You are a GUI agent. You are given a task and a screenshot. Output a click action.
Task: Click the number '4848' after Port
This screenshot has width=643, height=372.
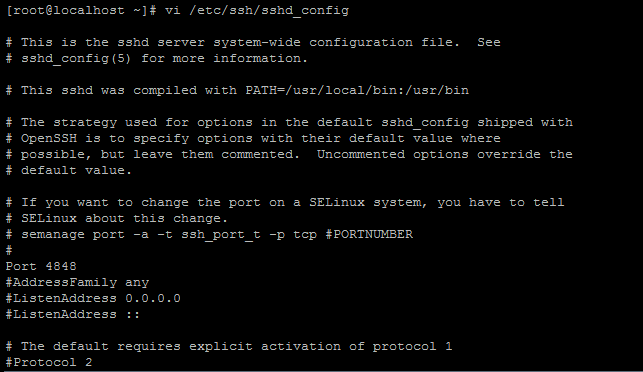point(61,266)
